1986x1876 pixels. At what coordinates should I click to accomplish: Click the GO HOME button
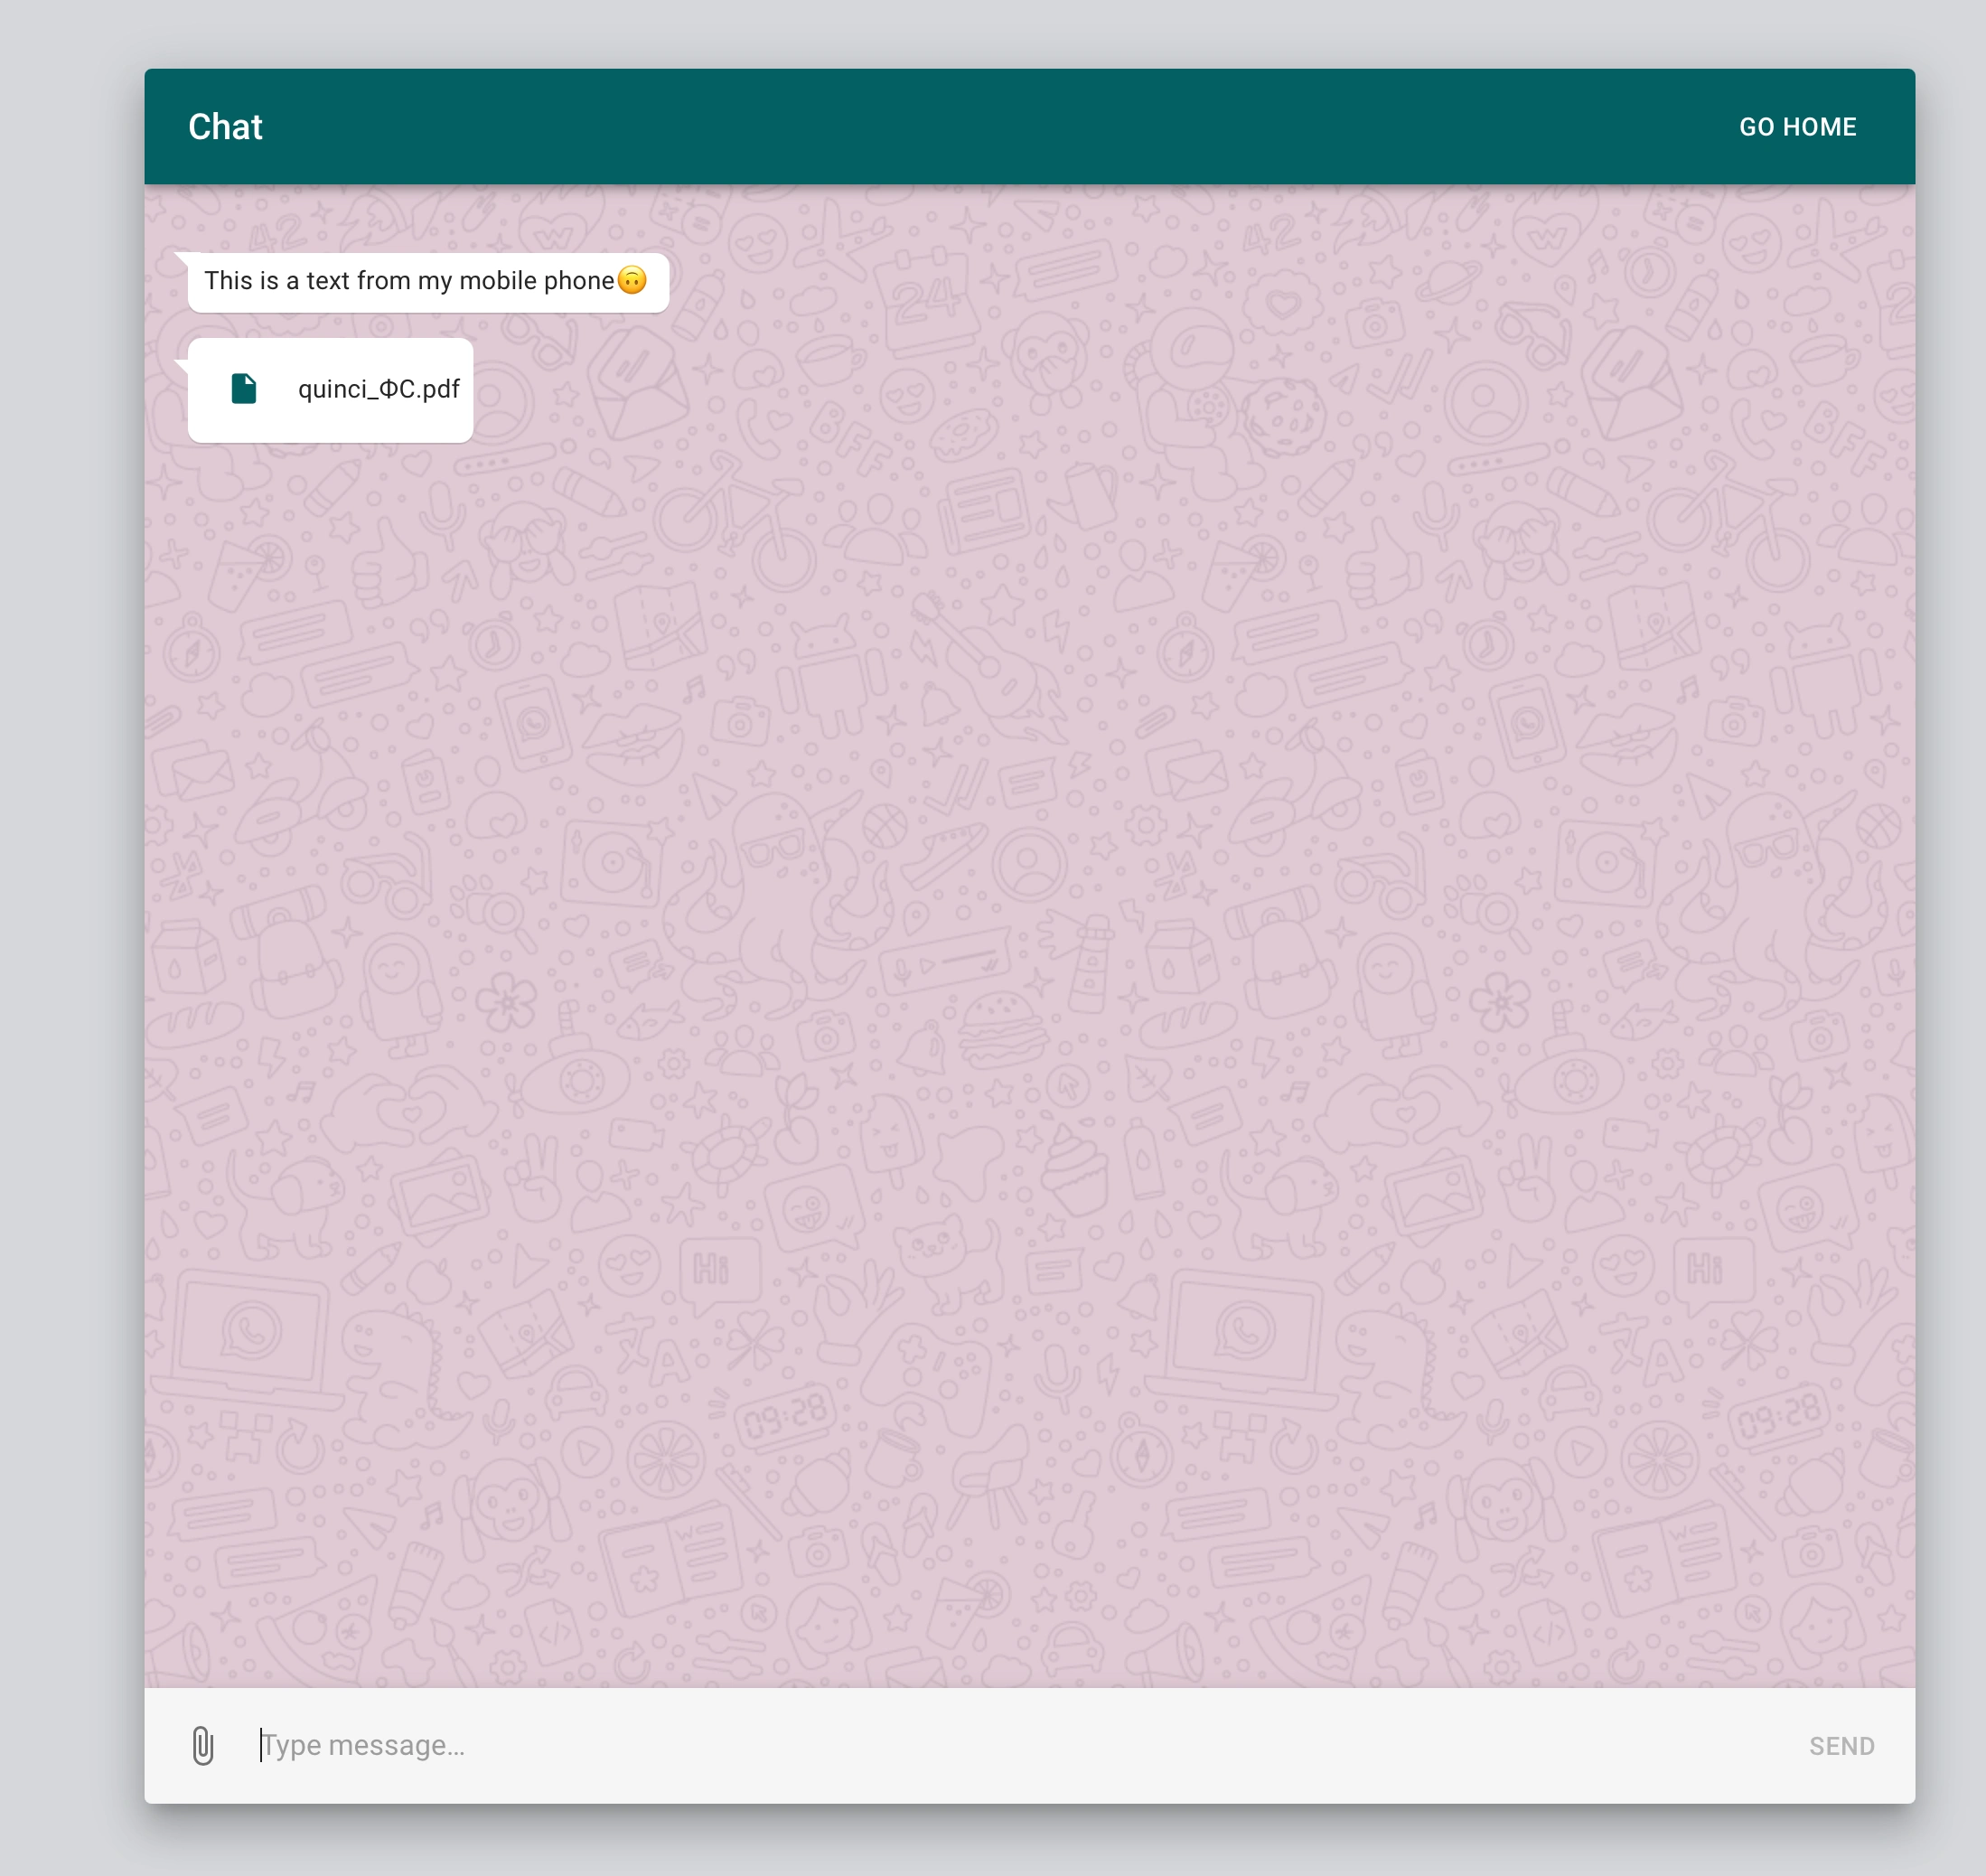(1797, 127)
